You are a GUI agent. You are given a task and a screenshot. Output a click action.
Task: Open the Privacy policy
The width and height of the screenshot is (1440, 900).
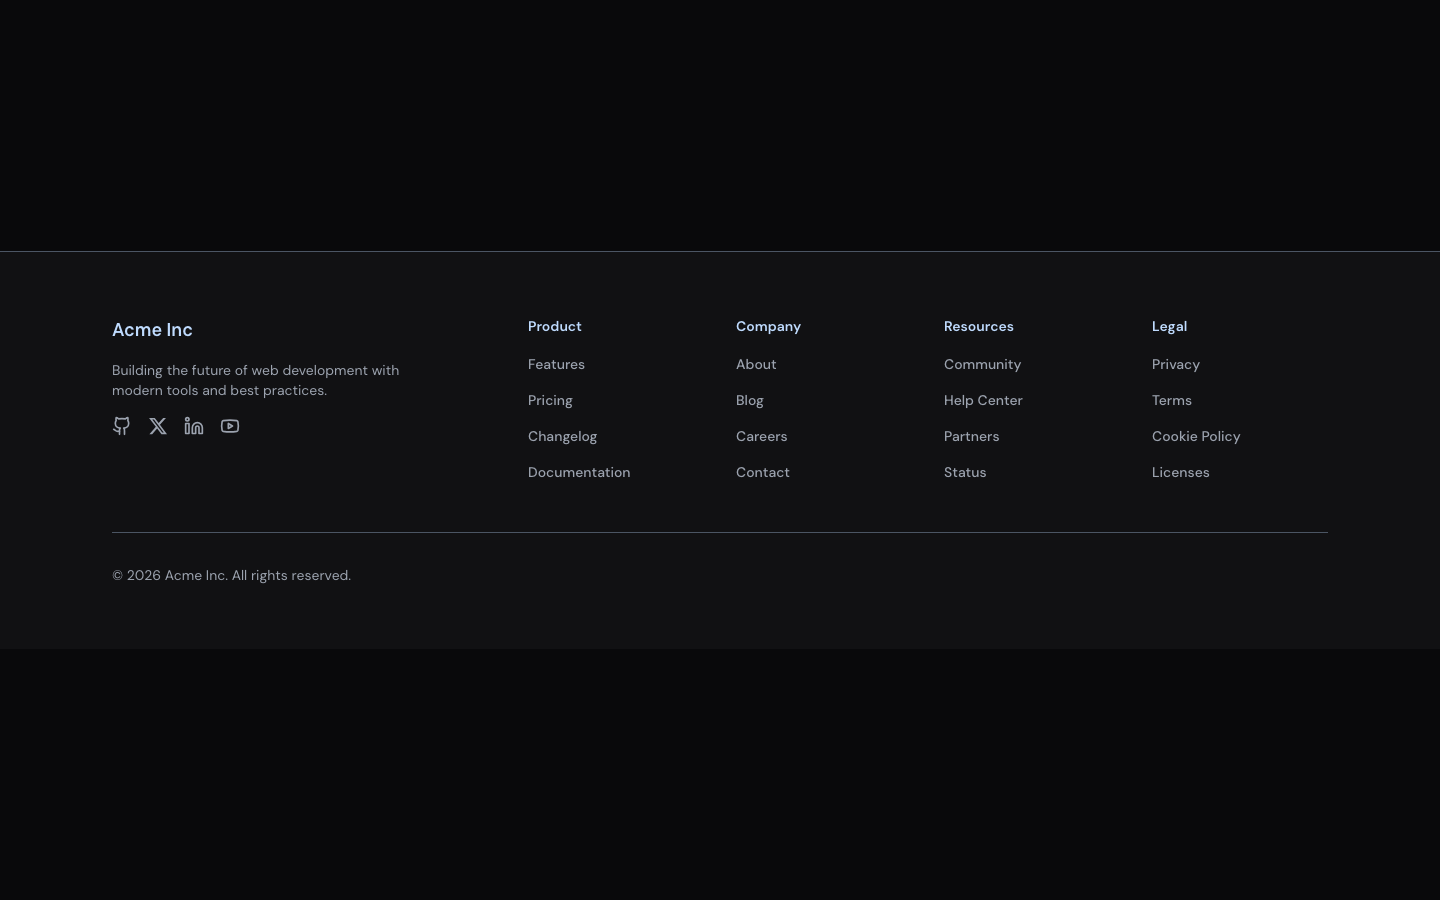coord(1176,364)
